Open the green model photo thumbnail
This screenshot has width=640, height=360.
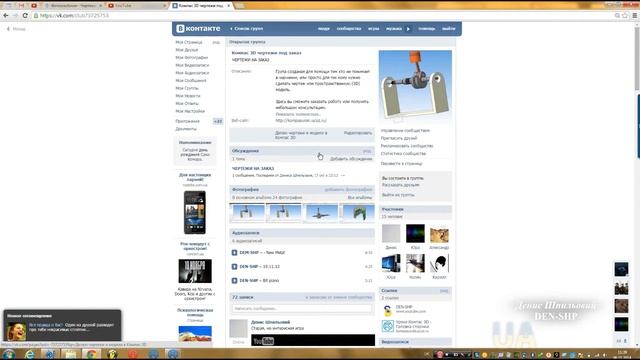358,213
